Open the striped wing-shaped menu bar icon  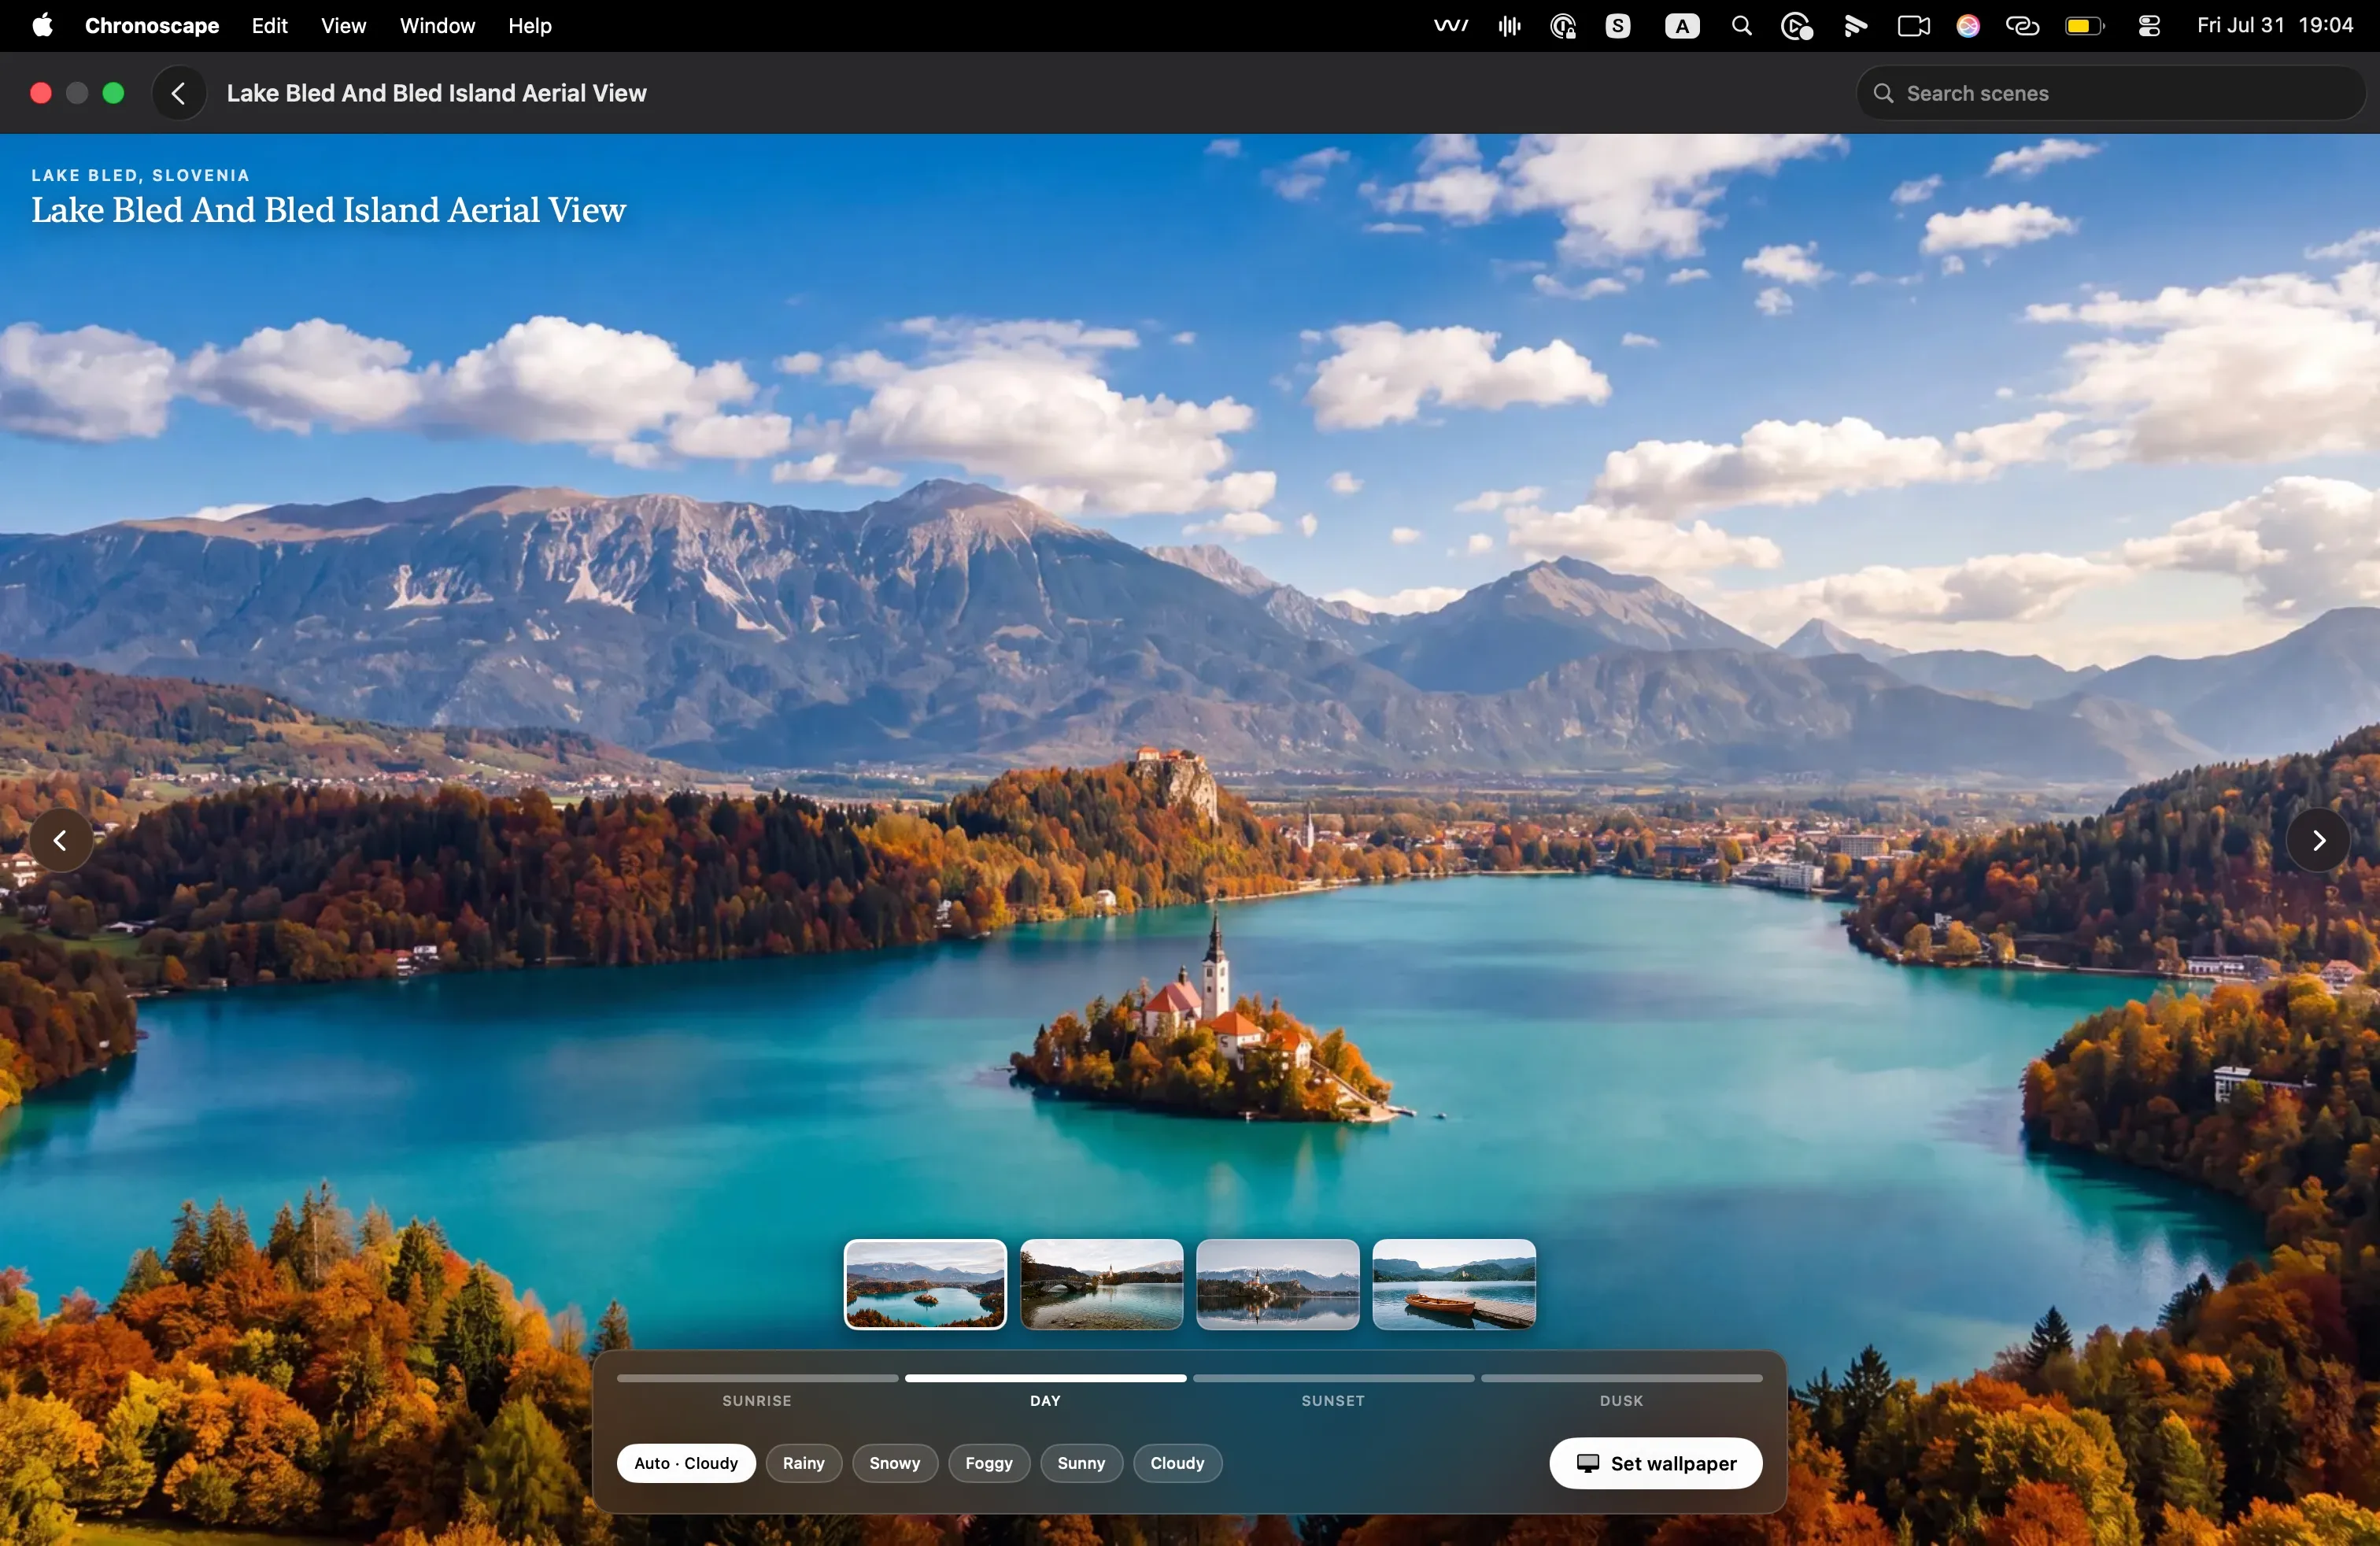tap(1855, 26)
